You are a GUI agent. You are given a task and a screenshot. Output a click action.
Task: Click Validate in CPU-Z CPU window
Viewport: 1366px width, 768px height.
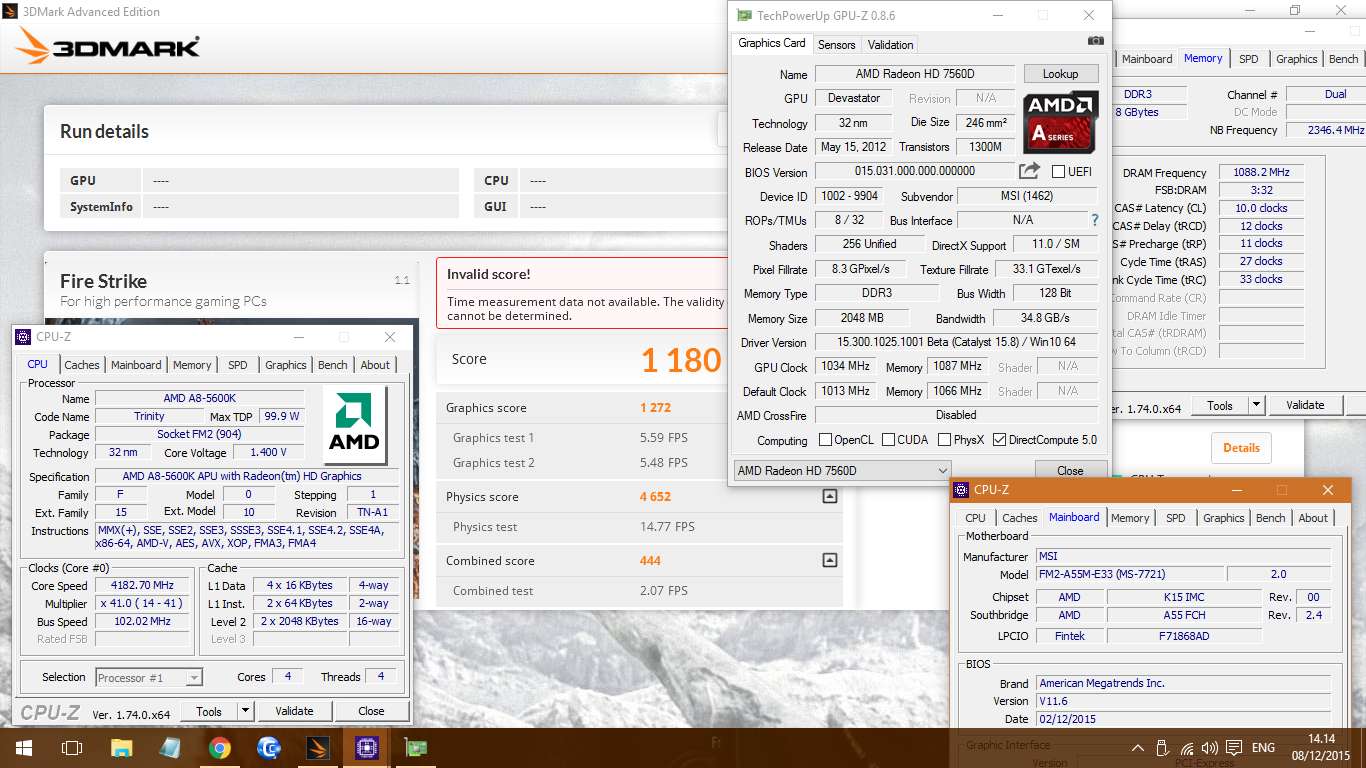click(294, 711)
